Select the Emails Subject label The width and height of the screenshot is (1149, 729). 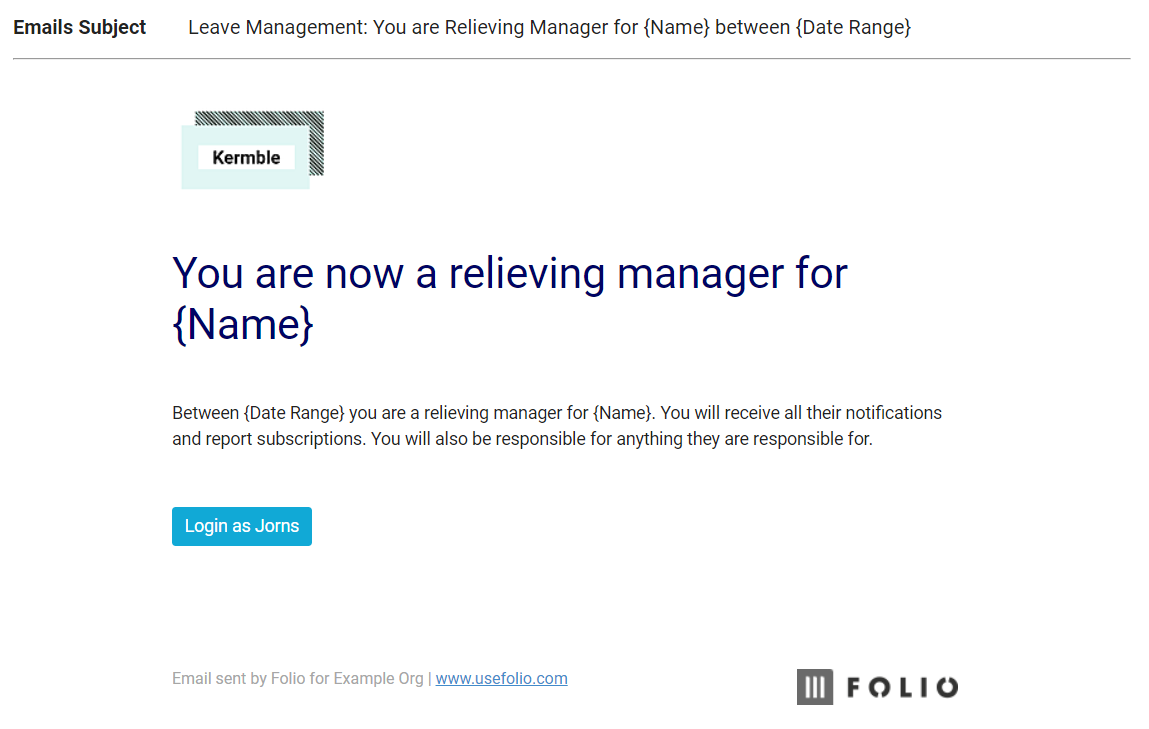pos(80,27)
